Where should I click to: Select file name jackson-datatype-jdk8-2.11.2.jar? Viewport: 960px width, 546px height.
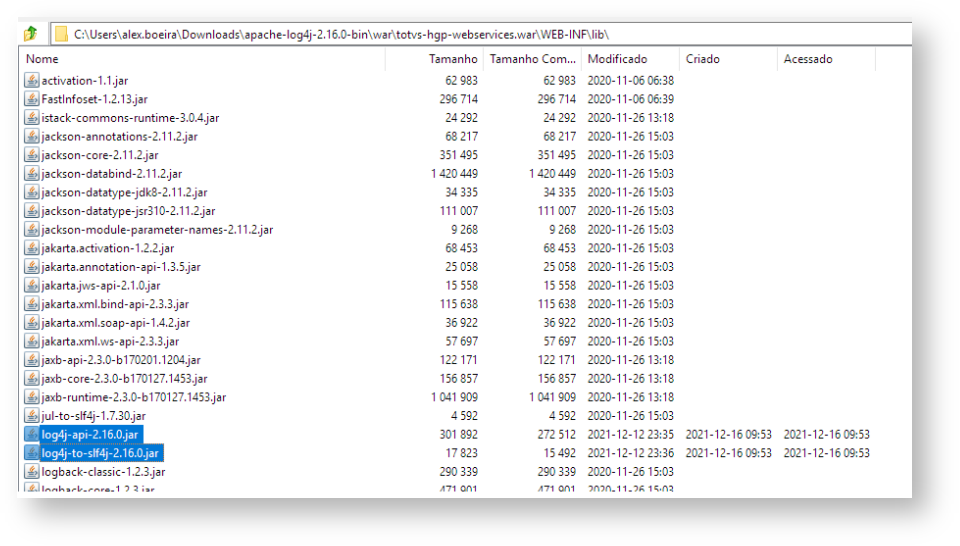point(124,192)
